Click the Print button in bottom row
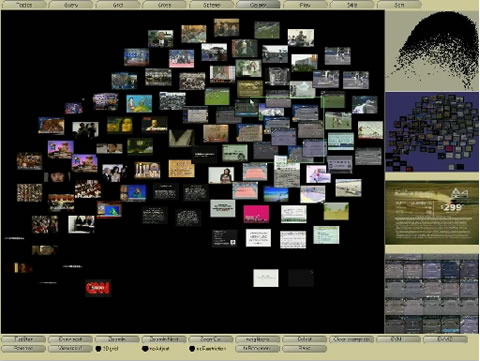Viewport: 480px width, 361px height. 304,349
